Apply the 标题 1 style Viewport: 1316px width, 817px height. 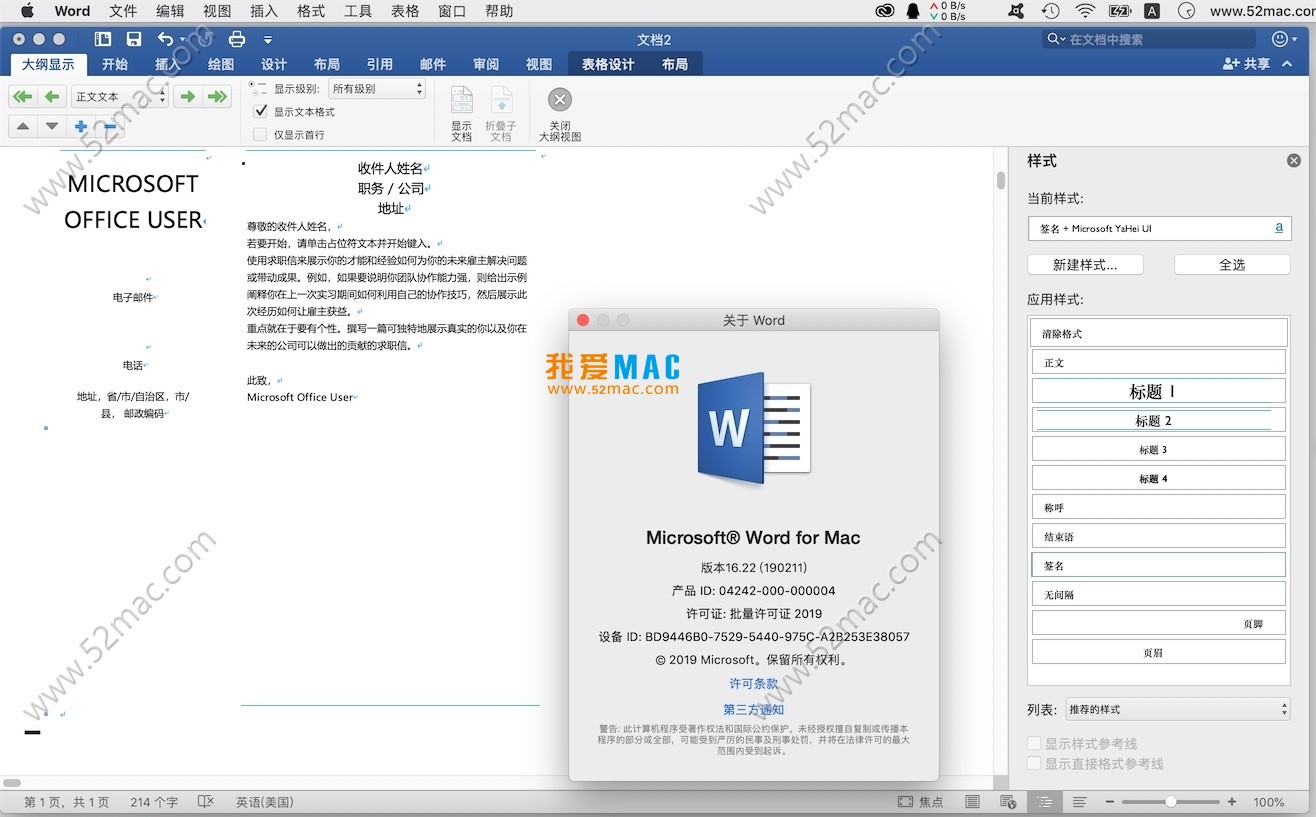point(1159,391)
